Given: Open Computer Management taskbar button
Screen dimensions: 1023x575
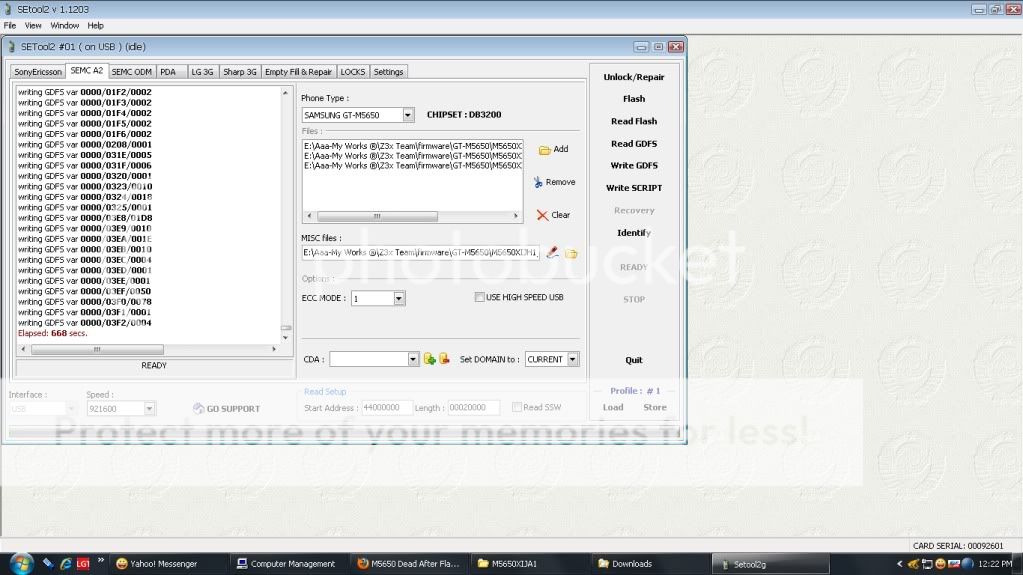Looking at the screenshot, I should 287,564.
